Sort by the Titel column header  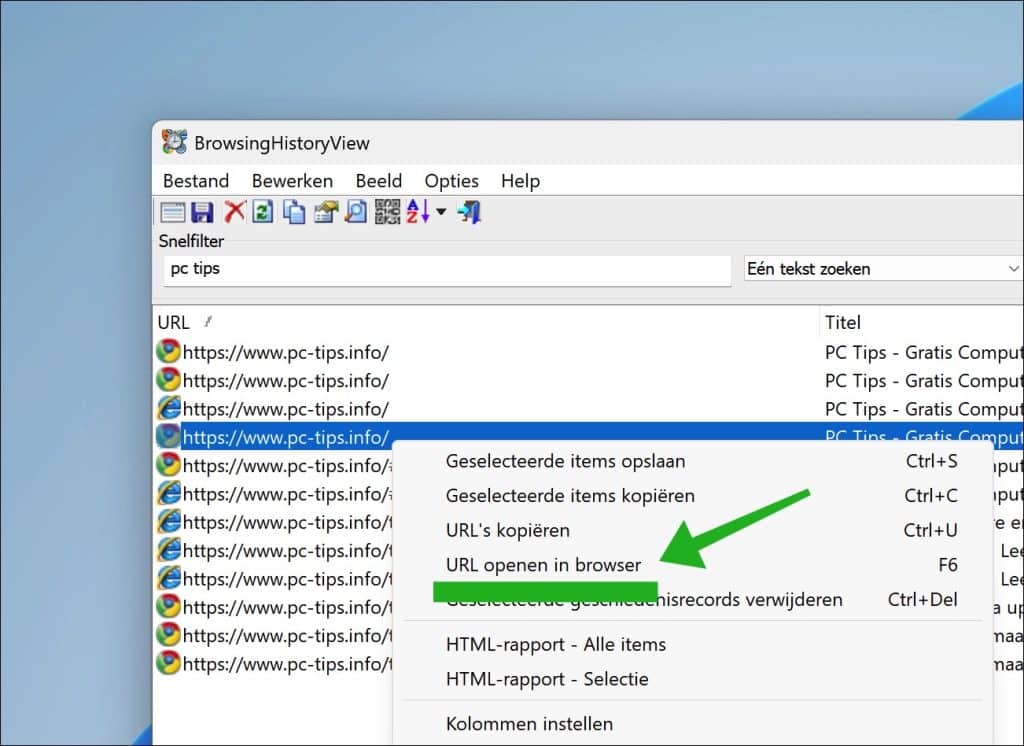pyautogui.click(x=921, y=323)
